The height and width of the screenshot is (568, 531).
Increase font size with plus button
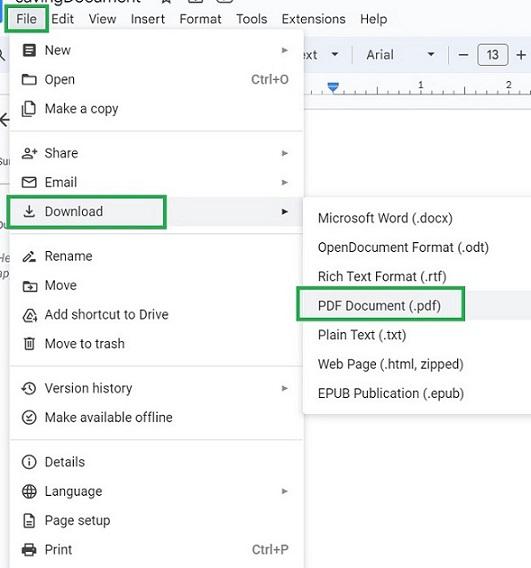(521, 55)
